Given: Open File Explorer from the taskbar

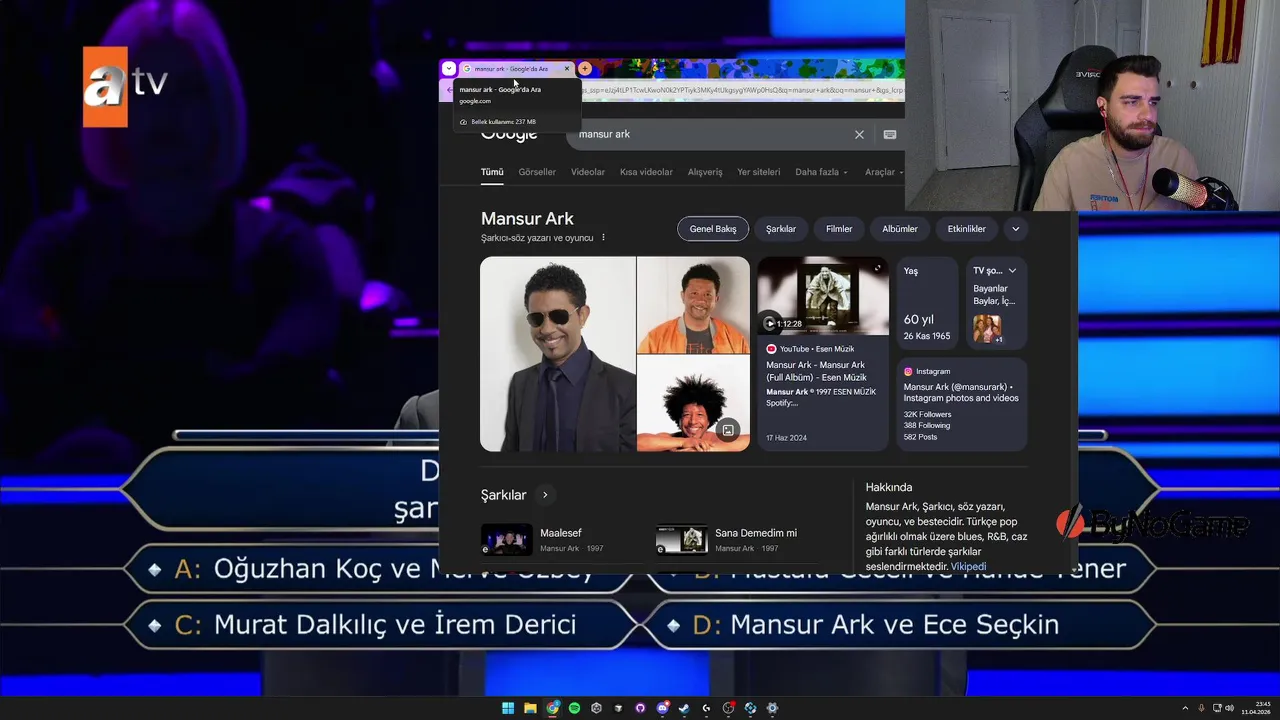Looking at the screenshot, I should point(530,708).
